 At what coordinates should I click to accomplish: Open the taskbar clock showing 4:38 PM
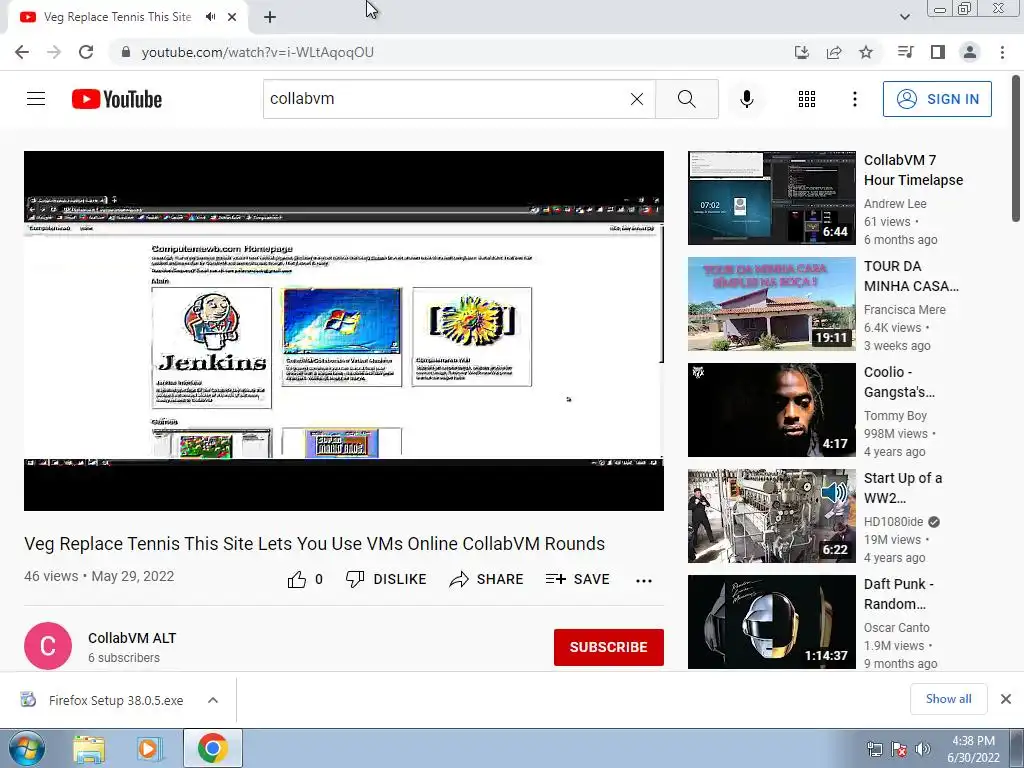click(x=973, y=749)
